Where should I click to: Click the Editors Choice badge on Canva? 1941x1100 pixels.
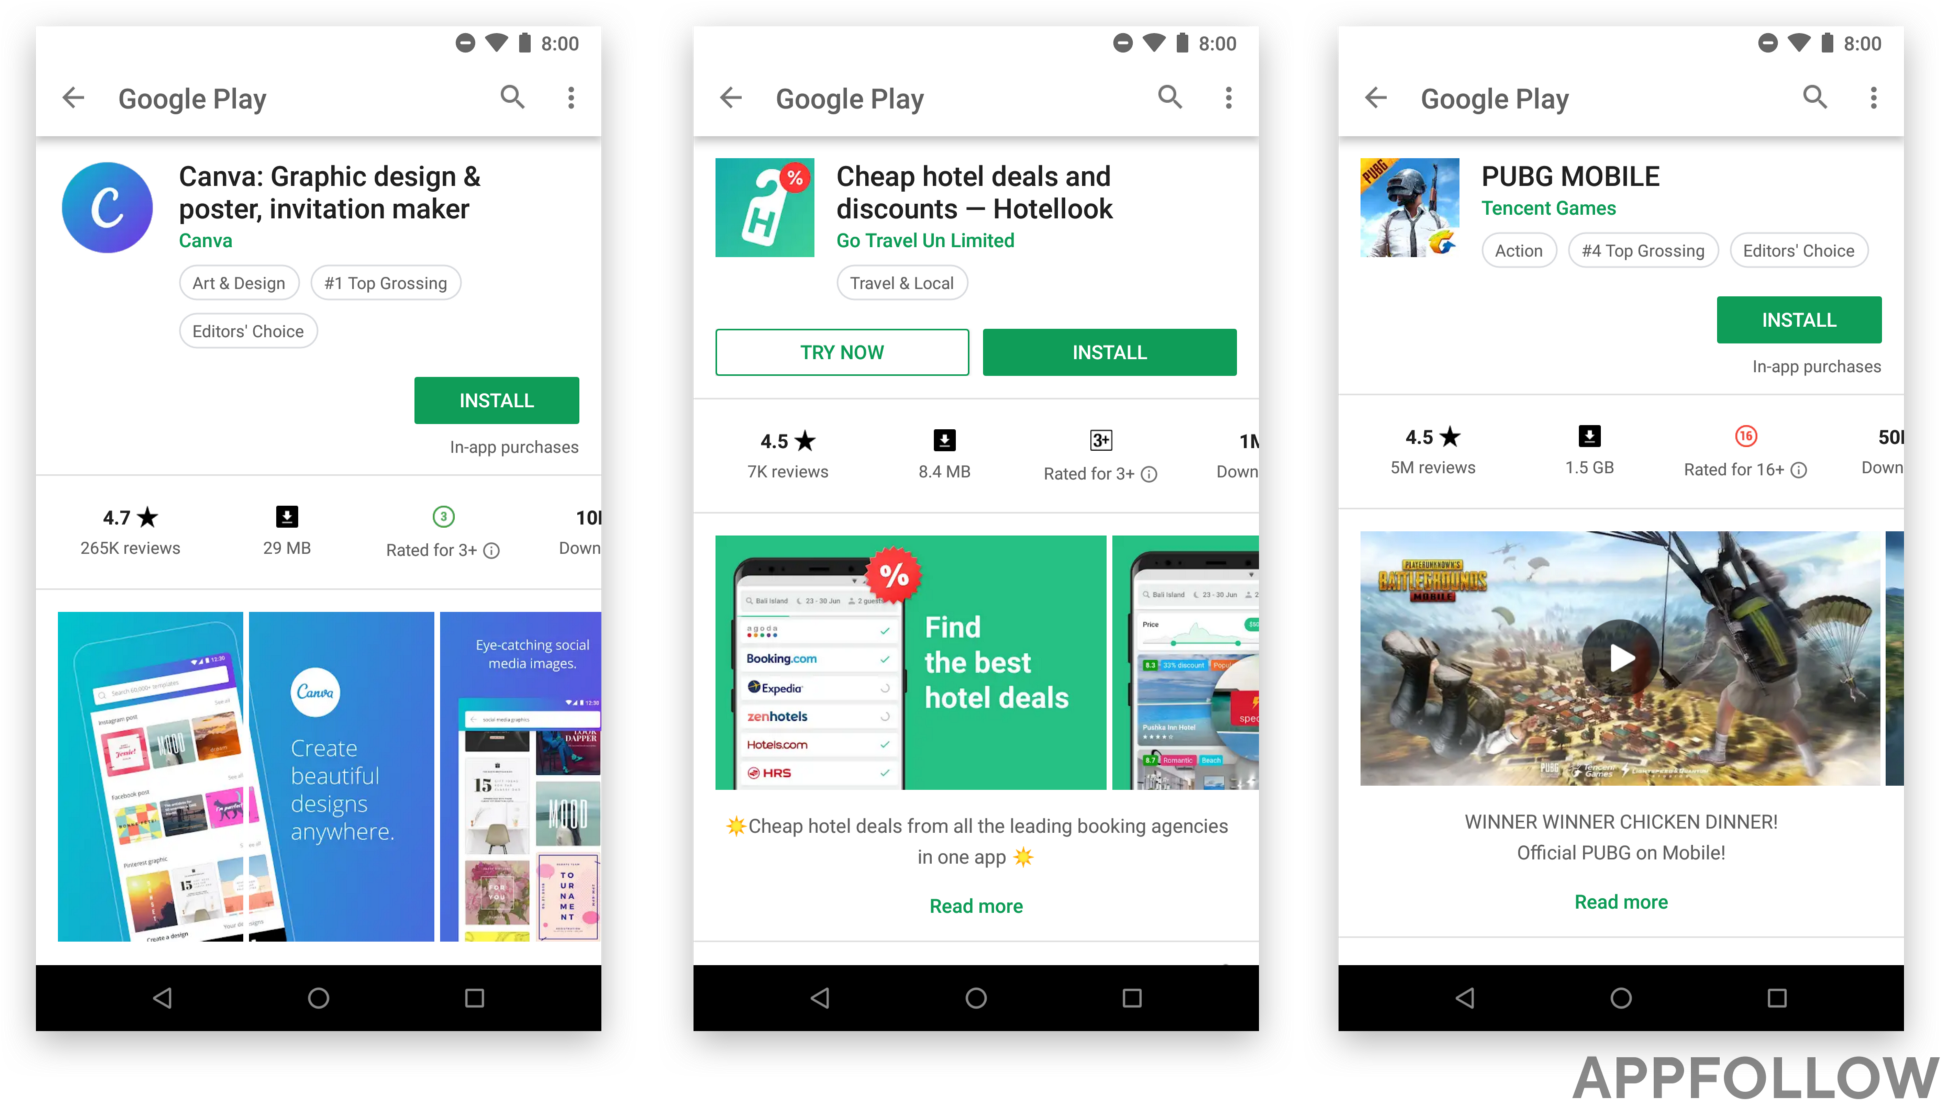pos(247,331)
